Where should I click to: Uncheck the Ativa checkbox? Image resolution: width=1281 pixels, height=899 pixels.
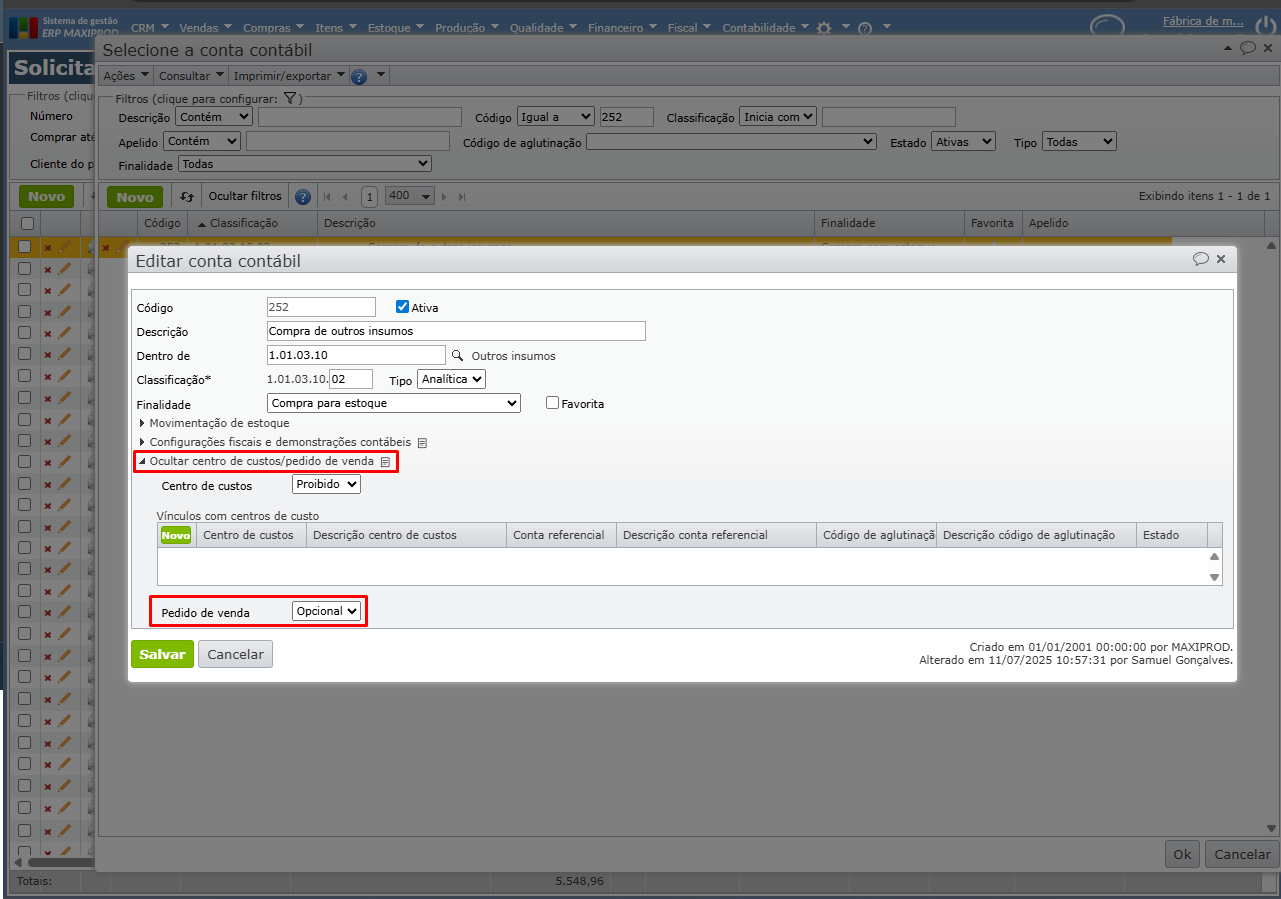click(x=403, y=307)
